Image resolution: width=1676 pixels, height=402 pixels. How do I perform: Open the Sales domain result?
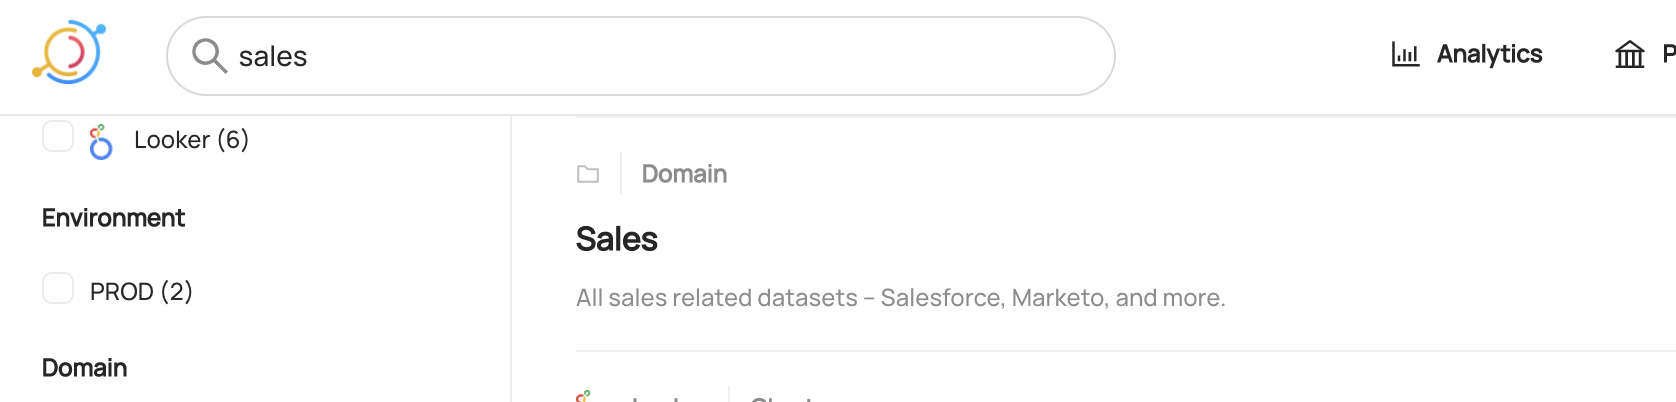pos(616,240)
